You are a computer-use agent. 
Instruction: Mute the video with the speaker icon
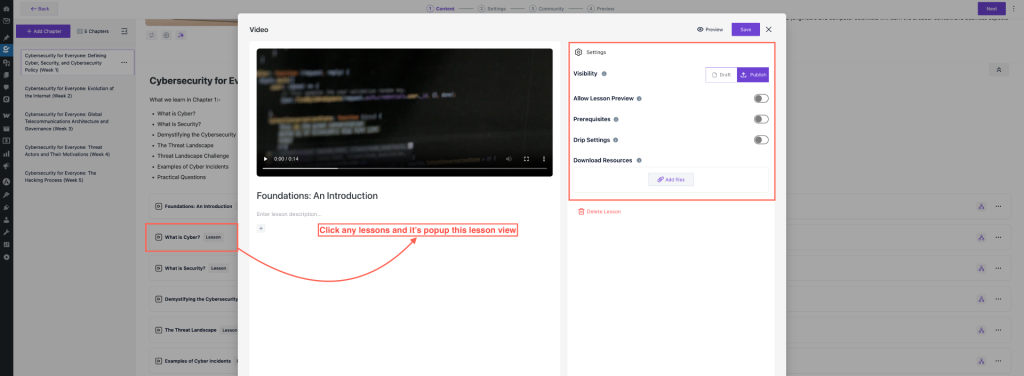click(509, 159)
